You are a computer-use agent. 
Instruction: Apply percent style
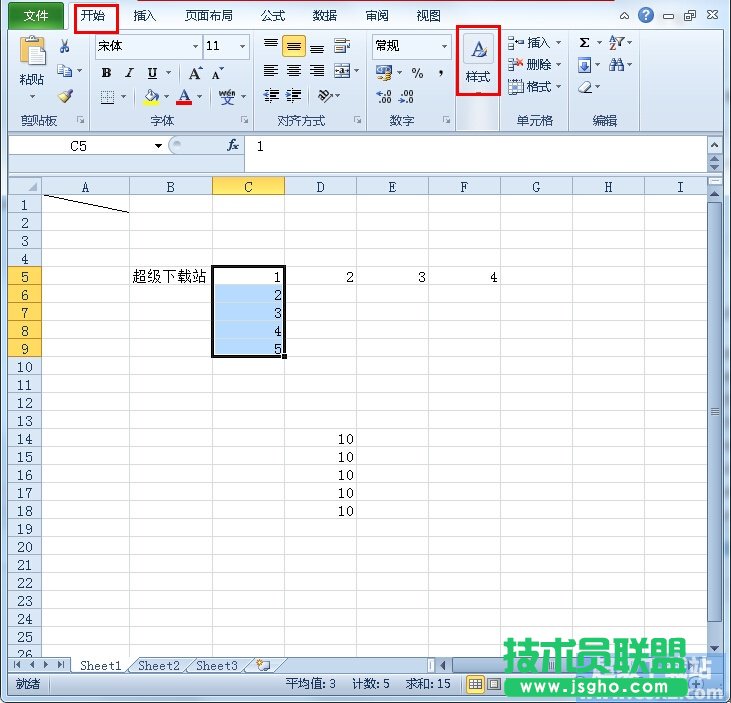coord(417,73)
